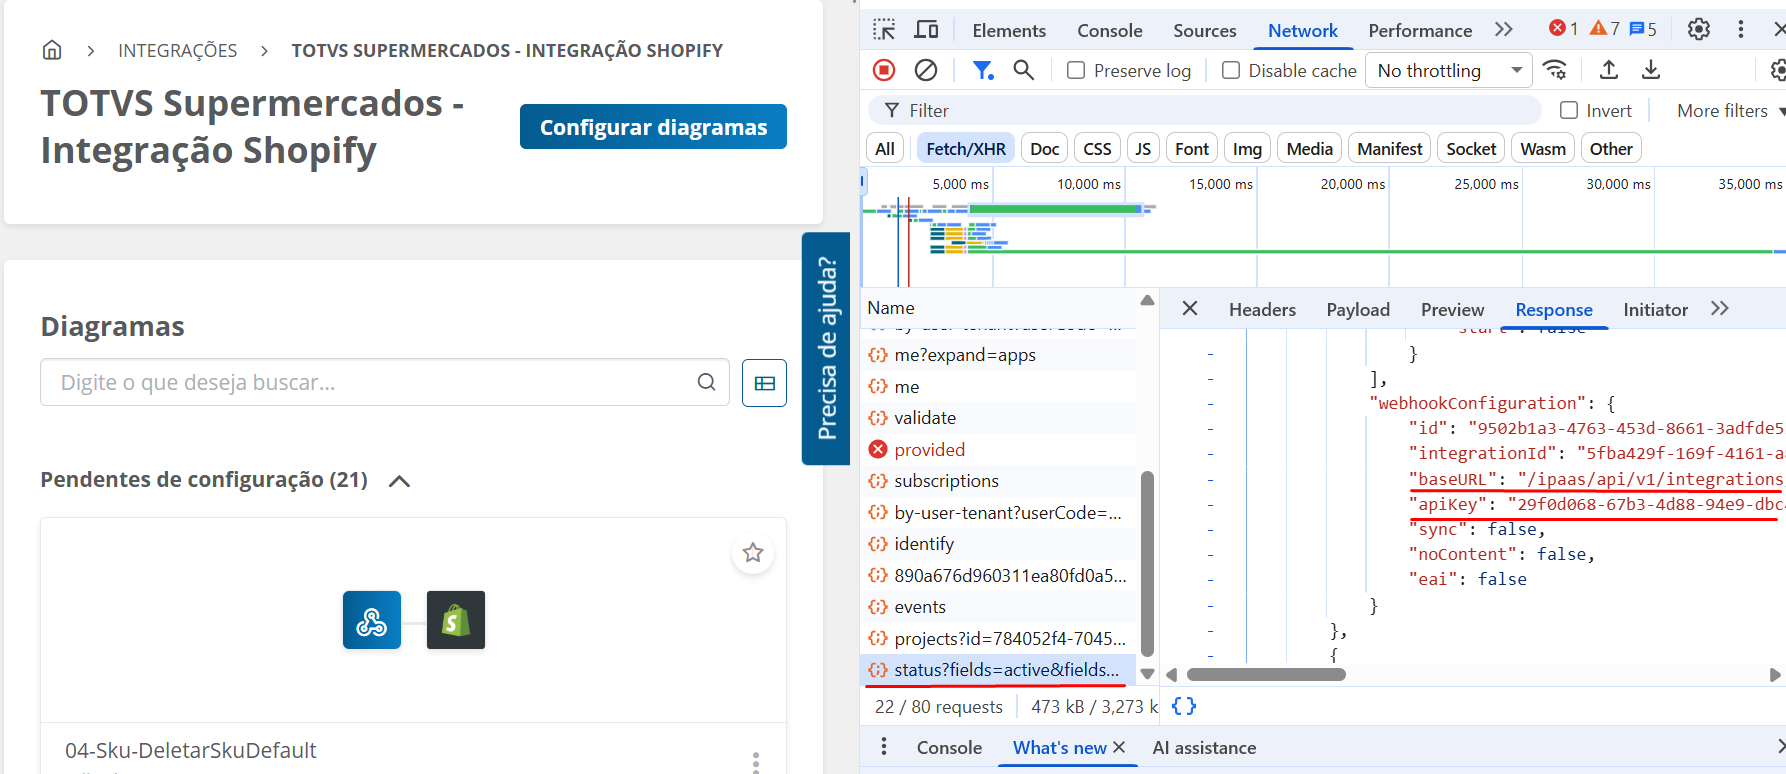This screenshot has width=1786, height=774.
Task: Open the DevTools three-dot customize menu
Action: click(x=1741, y=30)
